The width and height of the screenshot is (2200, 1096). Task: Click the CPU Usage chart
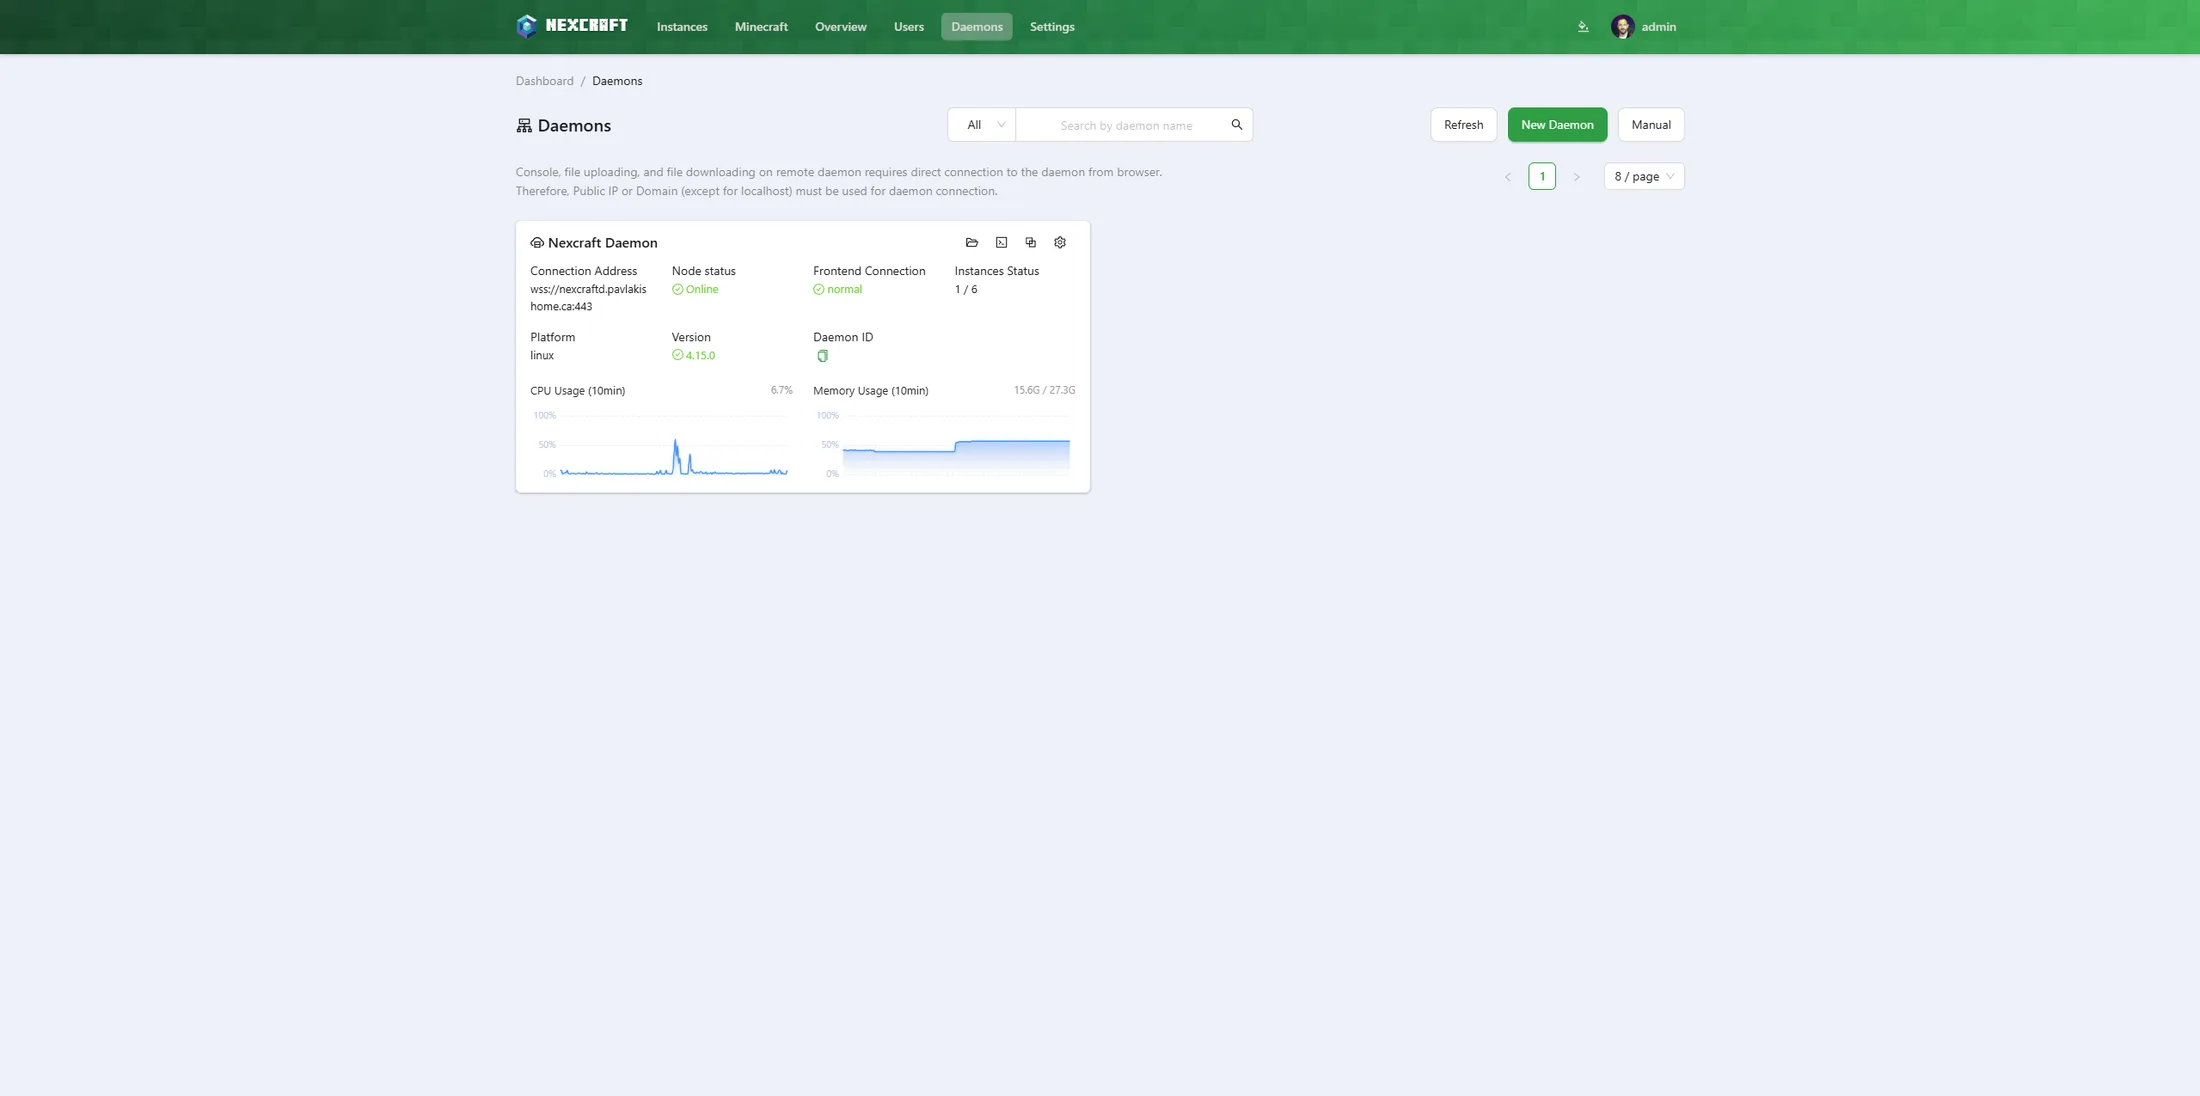point(661,444)
